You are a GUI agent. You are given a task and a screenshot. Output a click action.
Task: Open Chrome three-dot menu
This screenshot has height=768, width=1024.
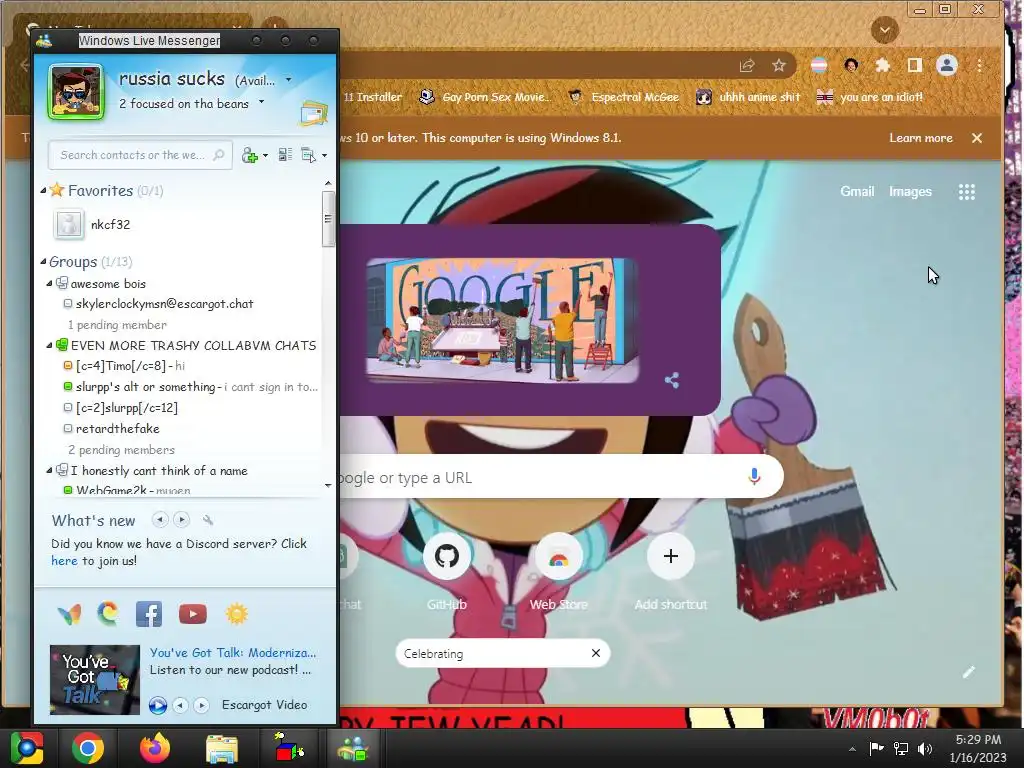pyautogui.click(x=980, y=65)
